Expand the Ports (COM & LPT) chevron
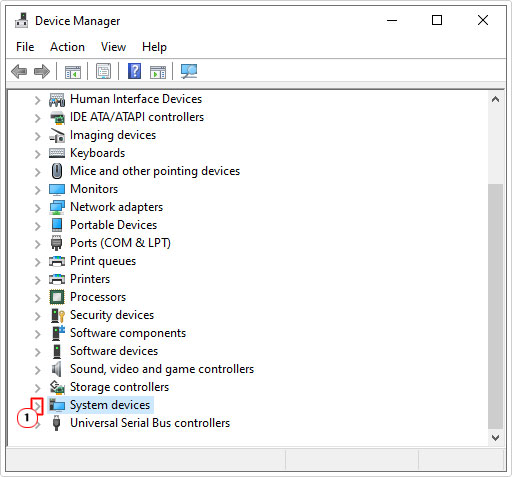Viewport: 512px width, 477px height. (37, 244)
